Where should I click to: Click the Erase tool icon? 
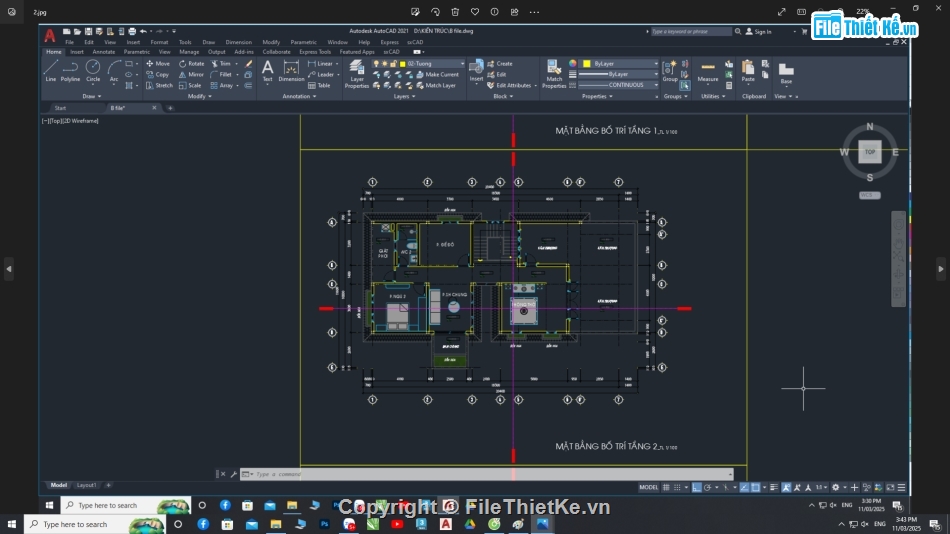(248, 64)
